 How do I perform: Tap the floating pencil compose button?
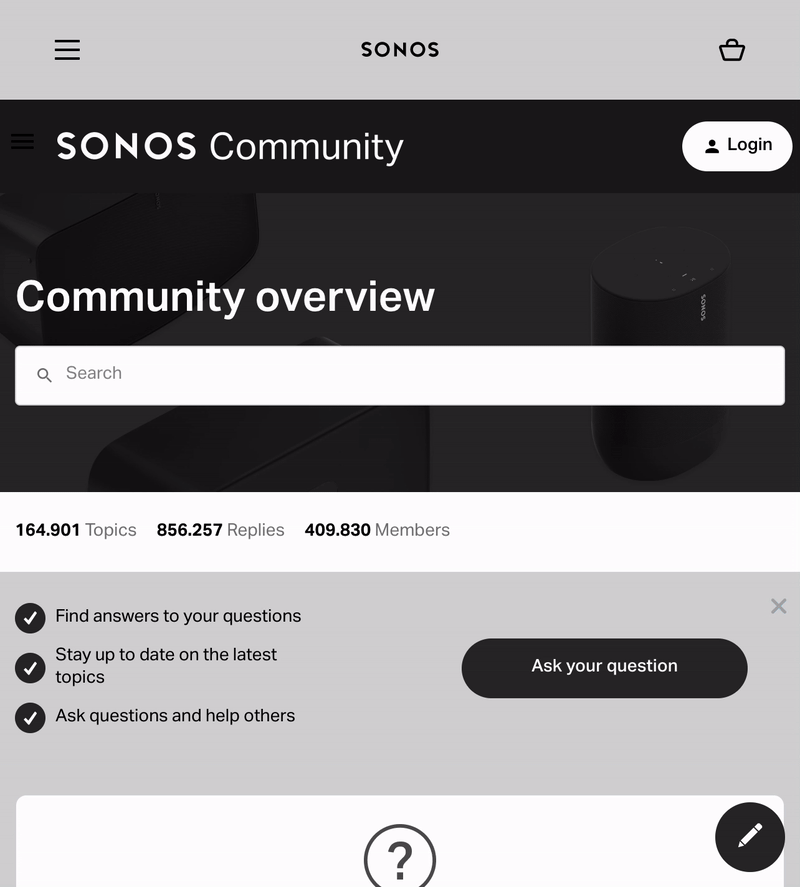click(x=750, y=837)
